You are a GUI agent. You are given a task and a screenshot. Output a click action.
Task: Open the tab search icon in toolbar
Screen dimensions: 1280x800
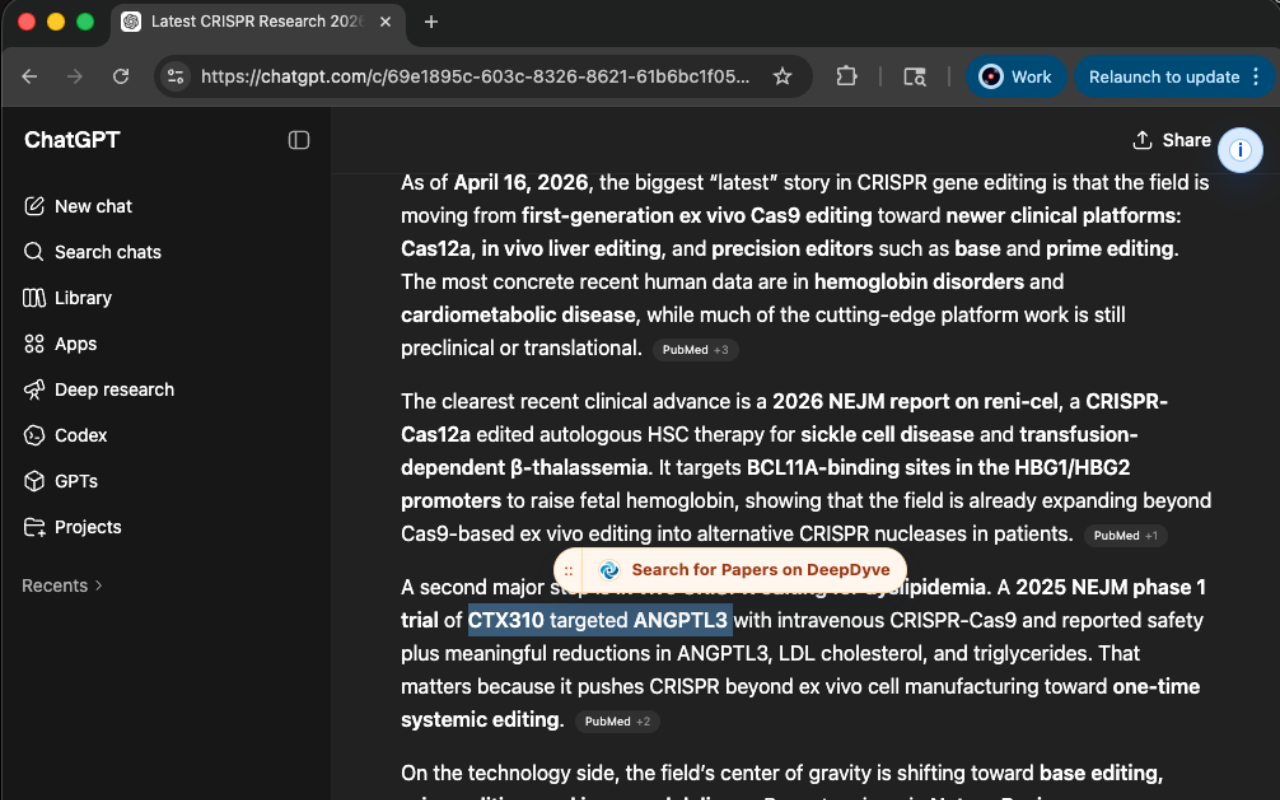tap(915, 77)
